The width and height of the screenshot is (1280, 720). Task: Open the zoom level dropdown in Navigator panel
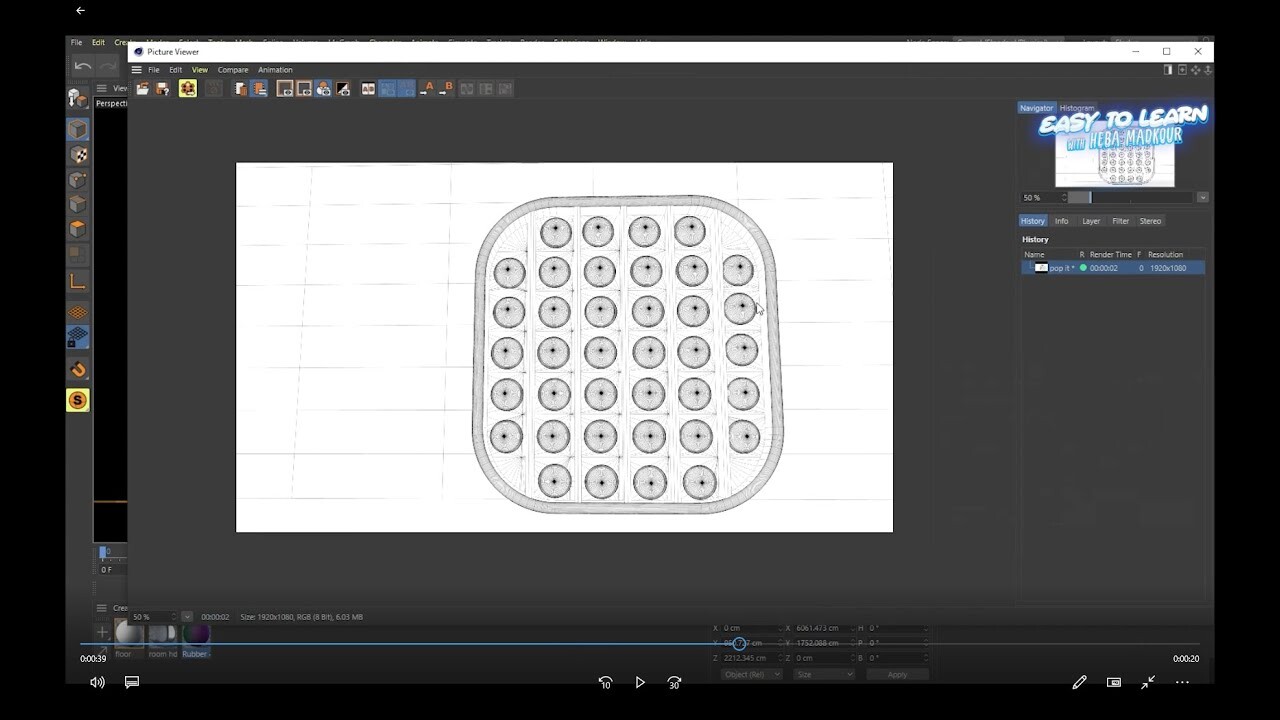coord(1202,197)
